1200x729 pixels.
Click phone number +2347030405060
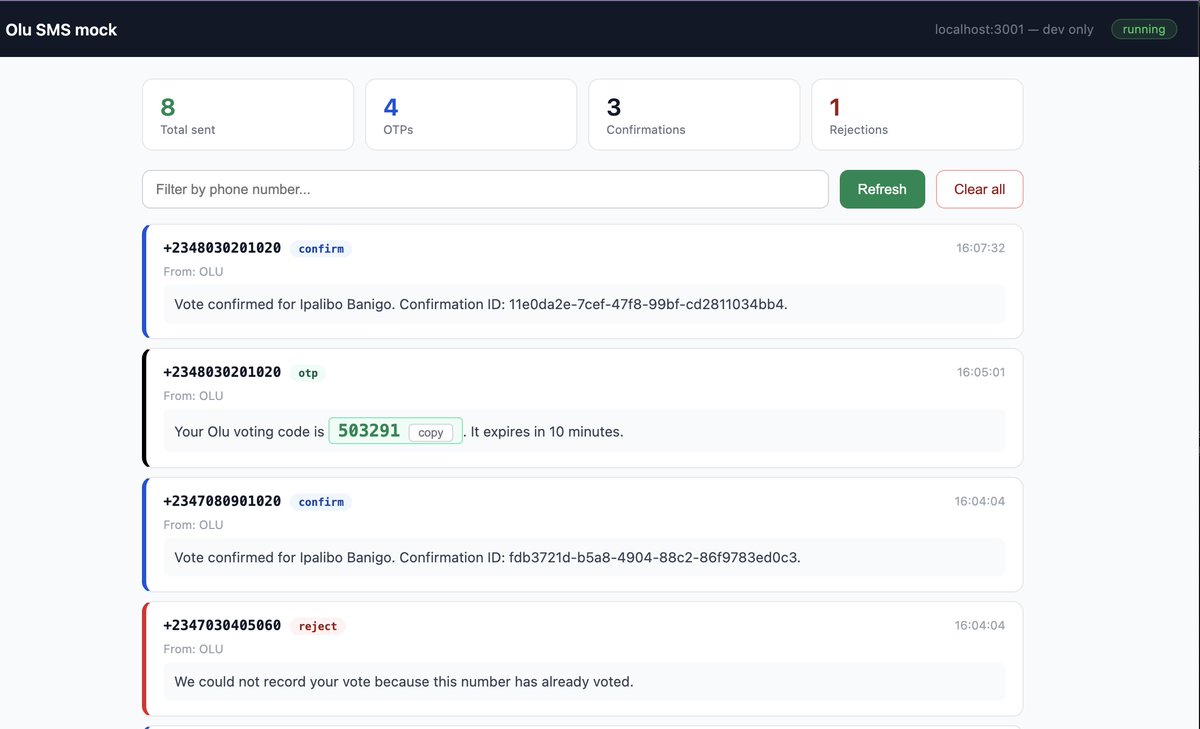point(222,625)
